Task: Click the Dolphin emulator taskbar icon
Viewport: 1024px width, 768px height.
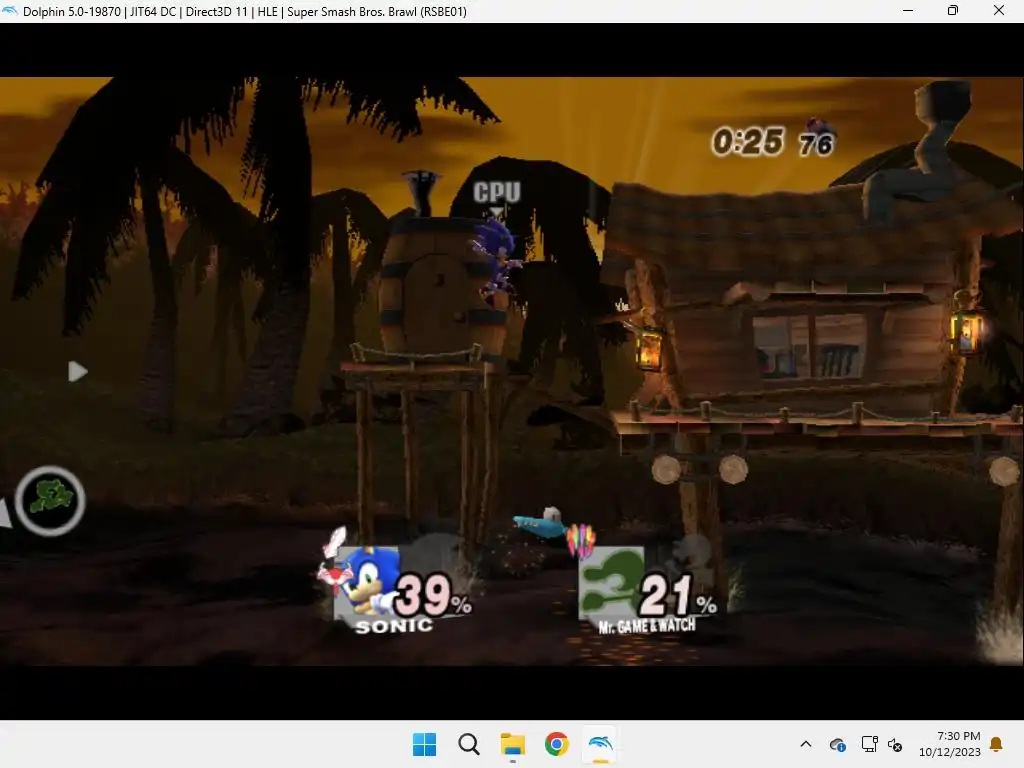Action: [x=601, y=744]
